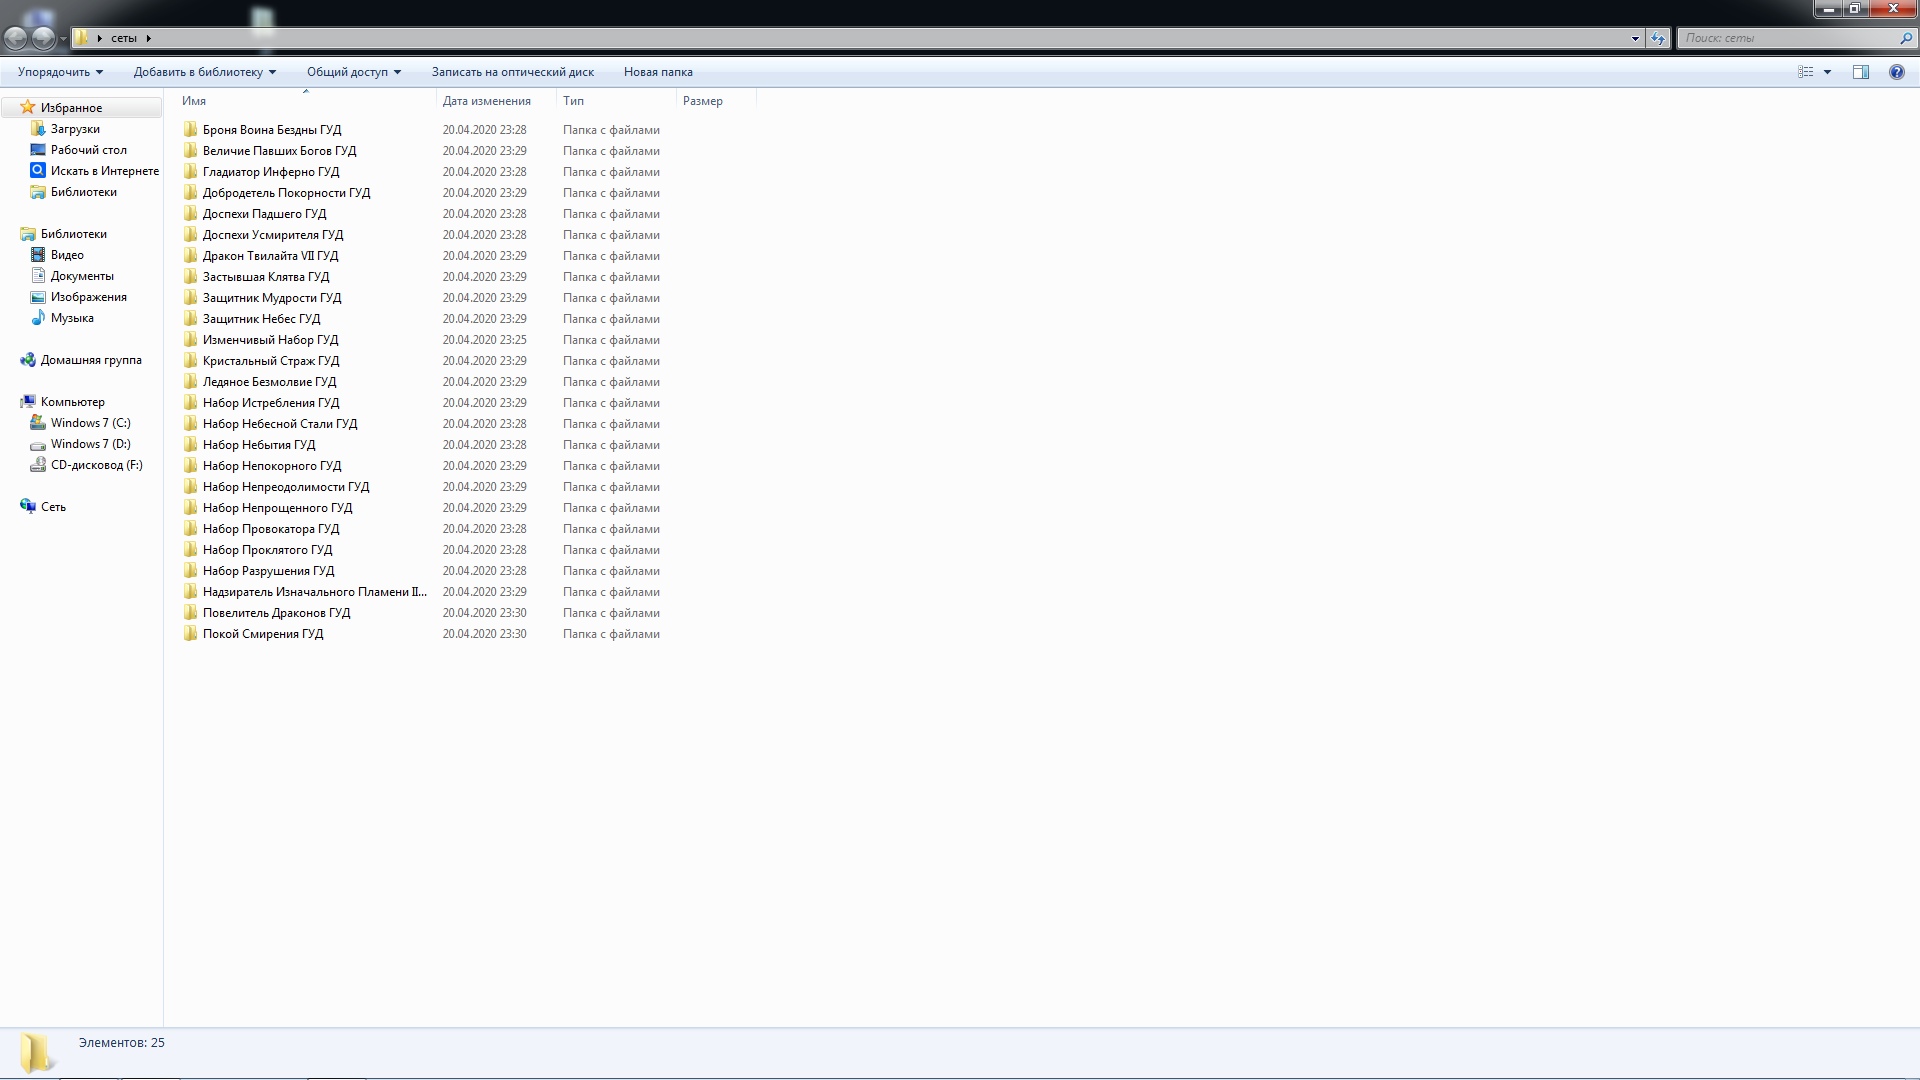Click the Back navigation arrow
The width and height of the screenshot is (1920, 1080).
click(x=16, y=38)
